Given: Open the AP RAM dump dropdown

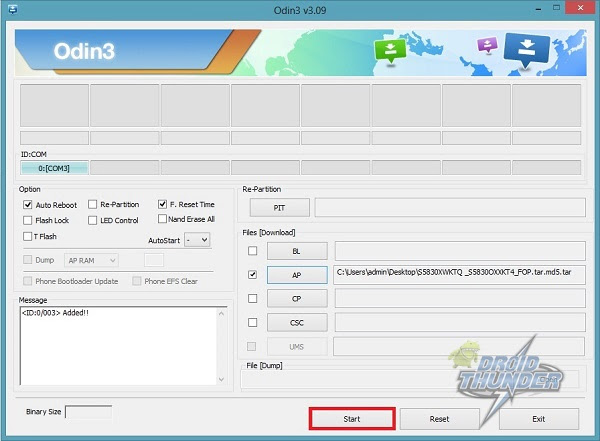Looking at the screenshot, I should click(91, 260).
